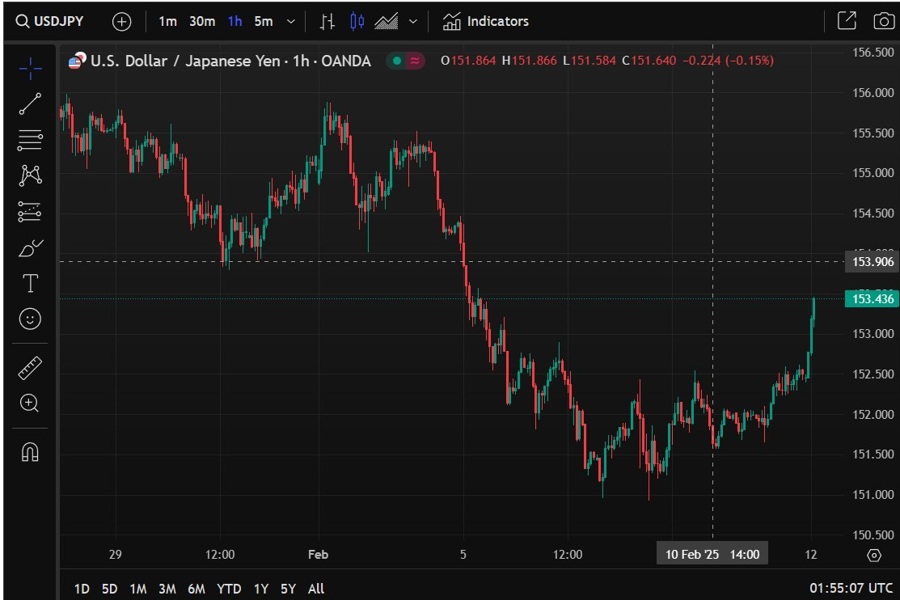Screen dimensions: 900x600
Task: Expand the time interval dropdown arrow
Action: (291, 21)
